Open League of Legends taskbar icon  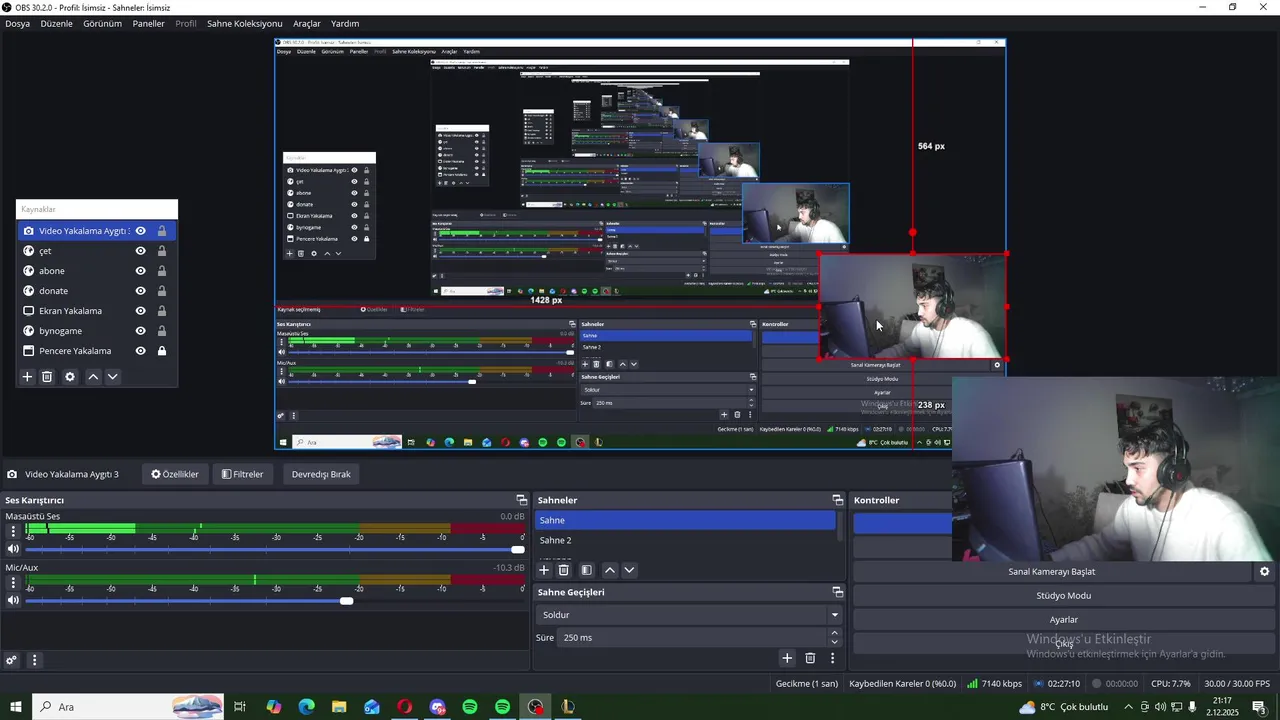pyautogui.click(x=568, y=707)
